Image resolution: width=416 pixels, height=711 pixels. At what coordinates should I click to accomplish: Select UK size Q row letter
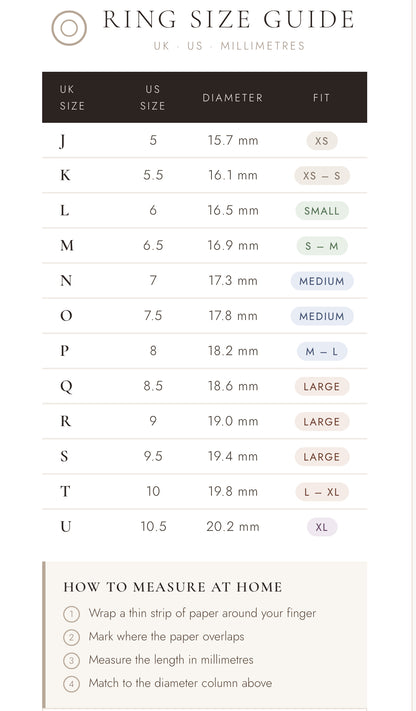pos(66,386)
